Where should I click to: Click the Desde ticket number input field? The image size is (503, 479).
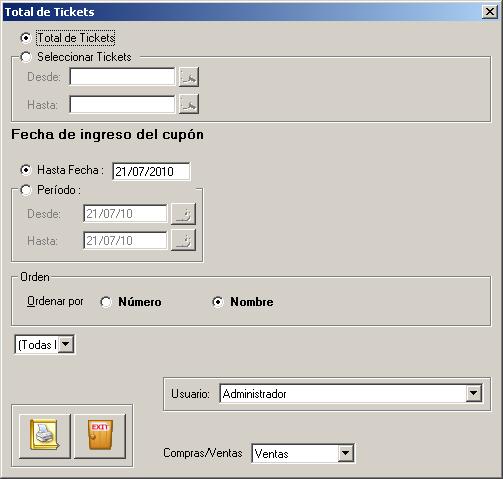[x=122, y=77]
